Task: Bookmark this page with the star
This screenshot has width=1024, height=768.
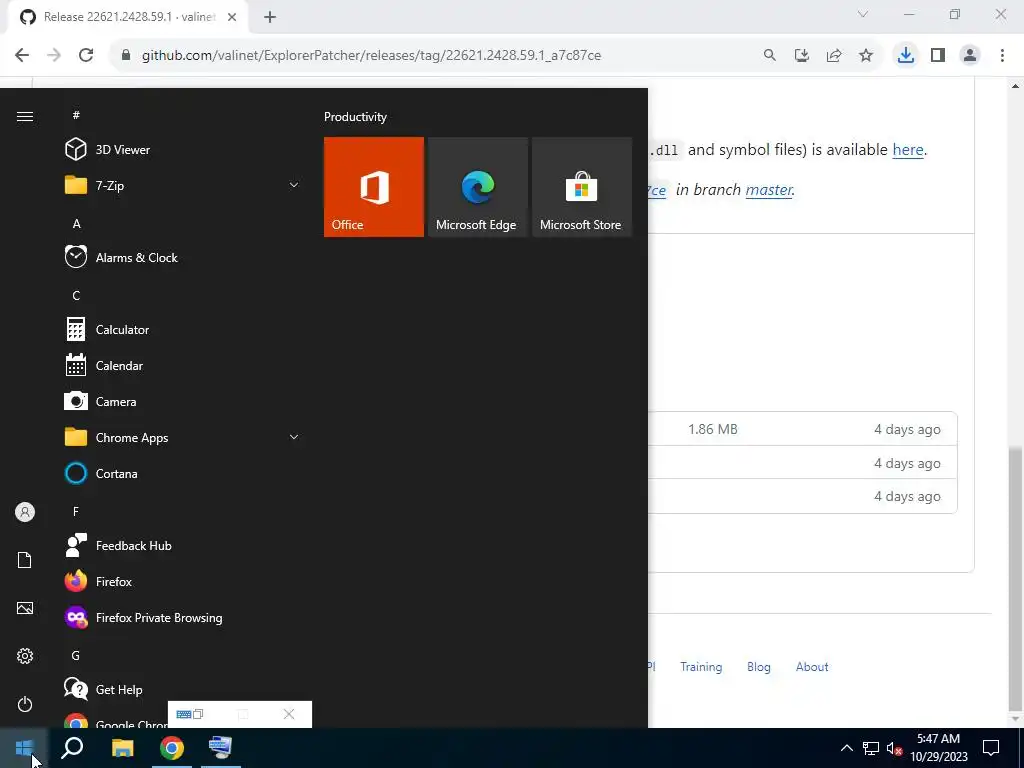Action: tap(866, 55)
